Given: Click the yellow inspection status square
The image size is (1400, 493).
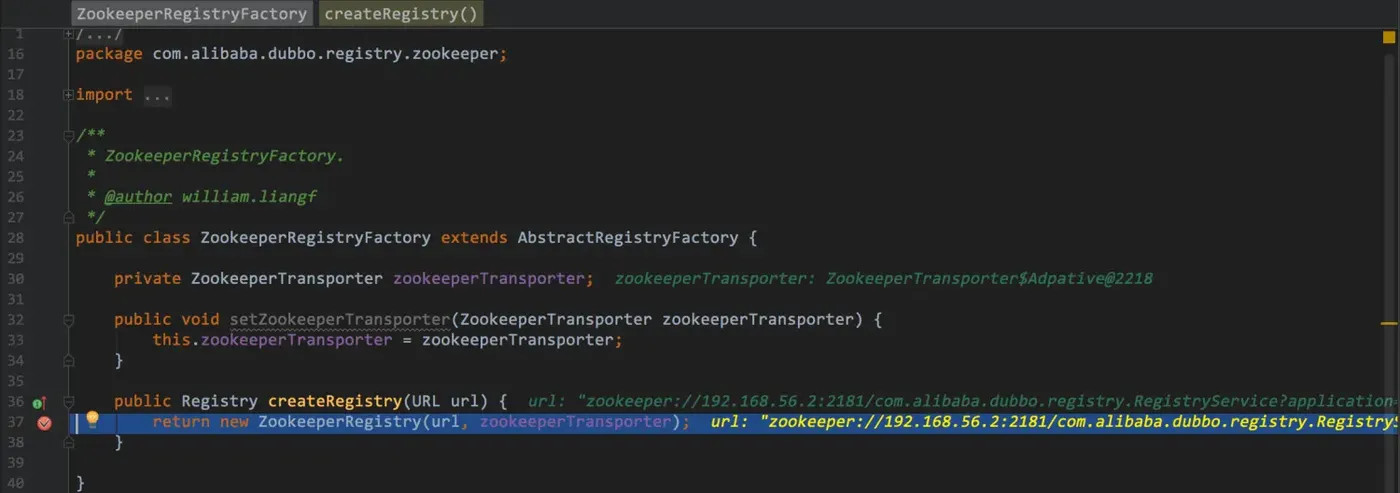Looking at the screenshot, I should 1389,38.
